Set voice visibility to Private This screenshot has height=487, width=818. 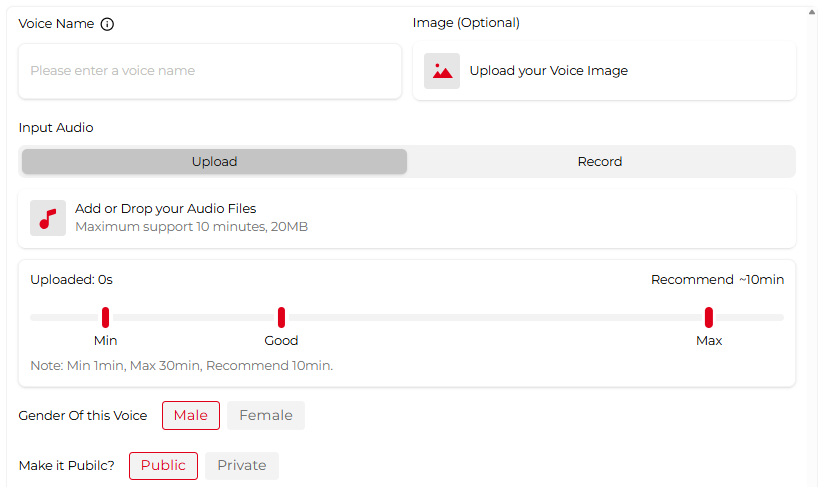[242, 466]
